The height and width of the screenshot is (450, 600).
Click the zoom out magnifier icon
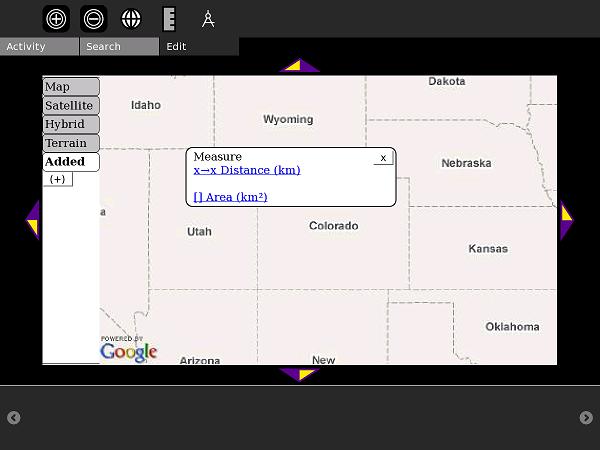[93, 18]
